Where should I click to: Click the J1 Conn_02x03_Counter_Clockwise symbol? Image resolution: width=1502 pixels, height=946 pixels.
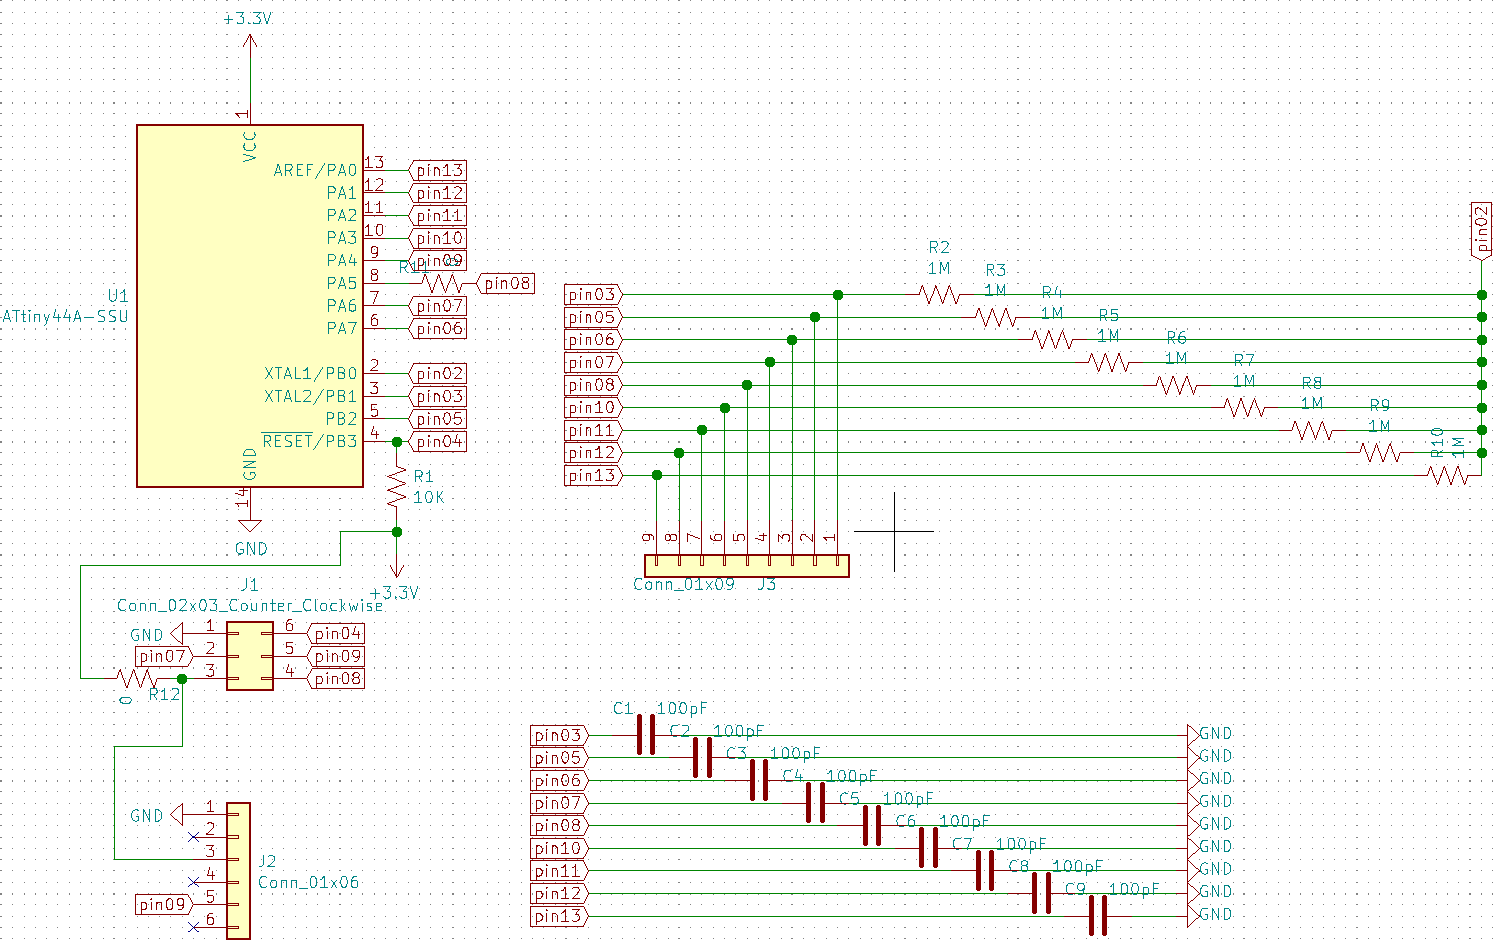[248, 656]
